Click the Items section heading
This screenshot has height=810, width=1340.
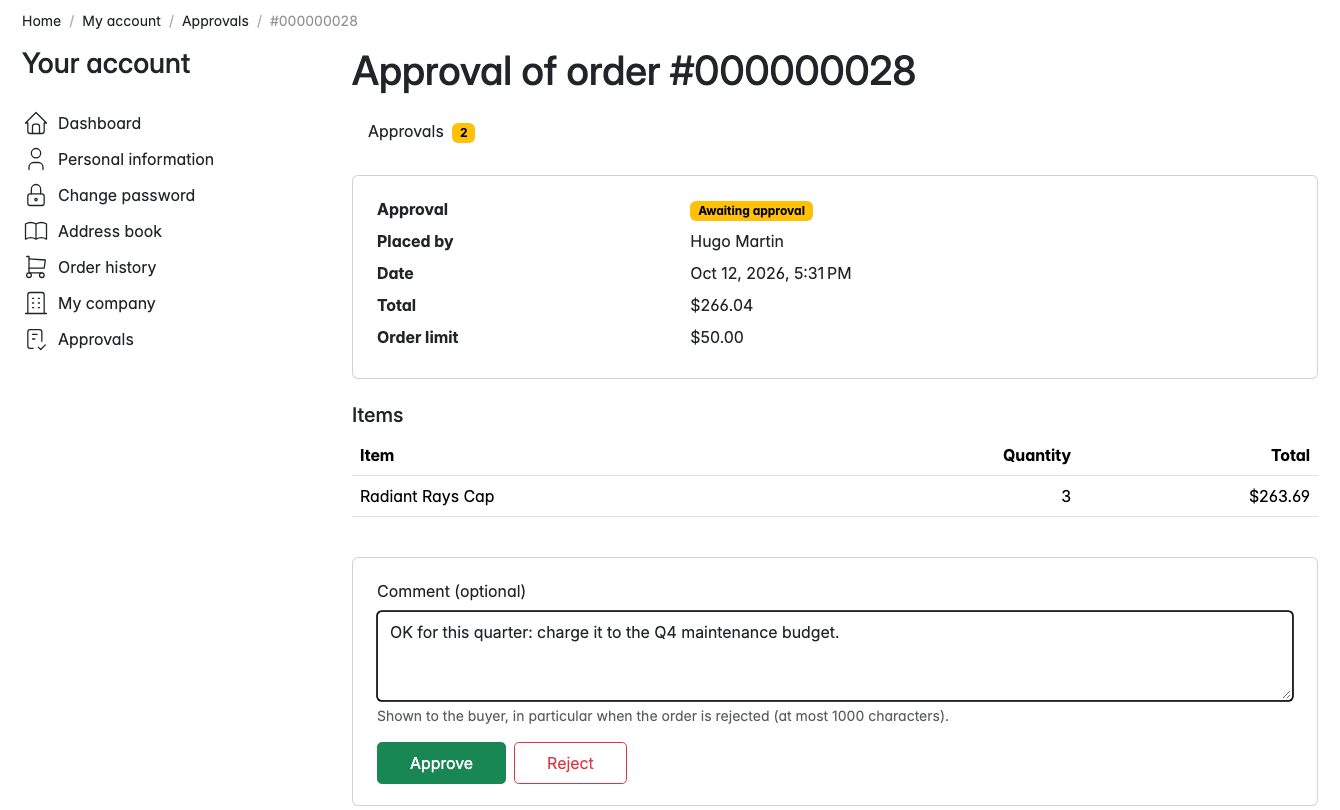pyautogui.click(x=378, y=415)
